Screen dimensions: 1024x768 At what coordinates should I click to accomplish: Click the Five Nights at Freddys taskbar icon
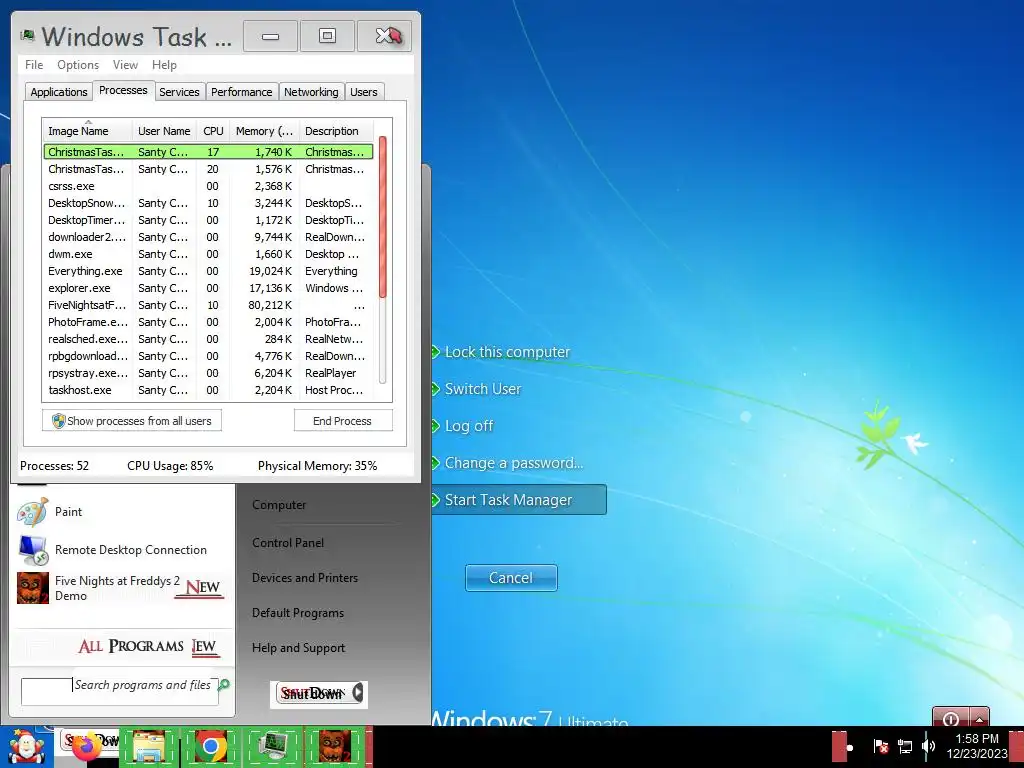(x=335, y=746)
